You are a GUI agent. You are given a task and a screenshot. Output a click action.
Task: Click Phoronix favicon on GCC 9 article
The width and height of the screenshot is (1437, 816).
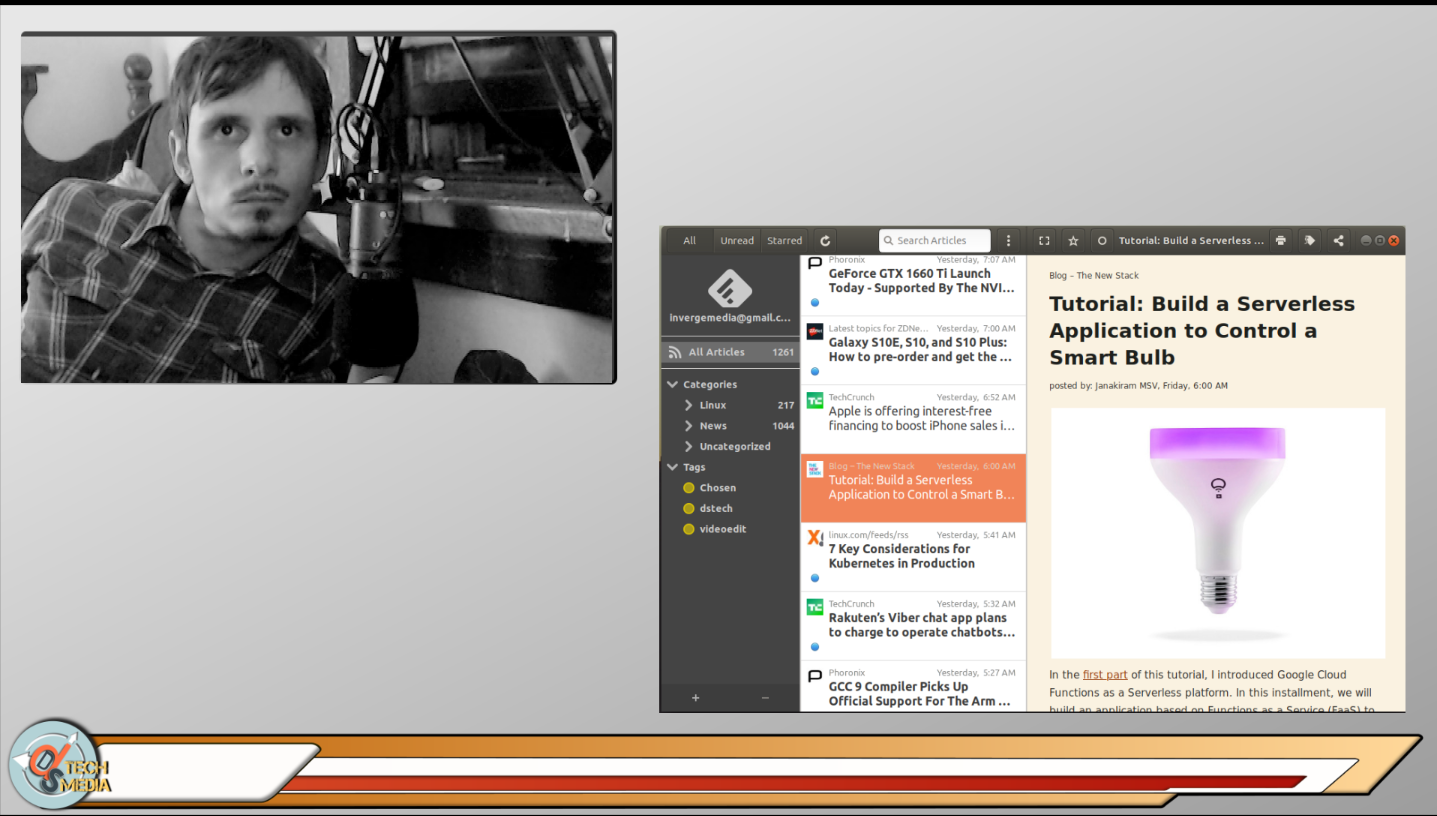[x=815, y=676]
